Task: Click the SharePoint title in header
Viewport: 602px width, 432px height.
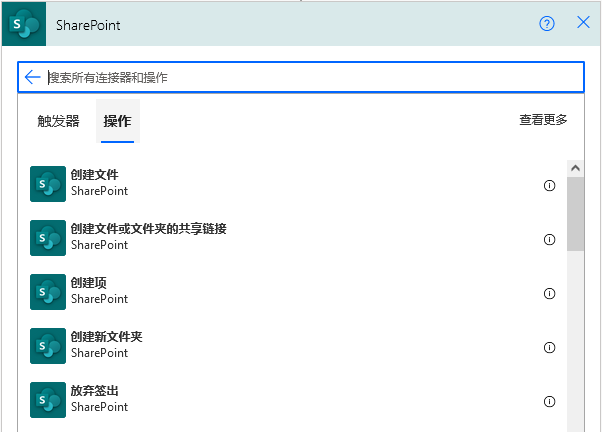Action: pos(88,25)
